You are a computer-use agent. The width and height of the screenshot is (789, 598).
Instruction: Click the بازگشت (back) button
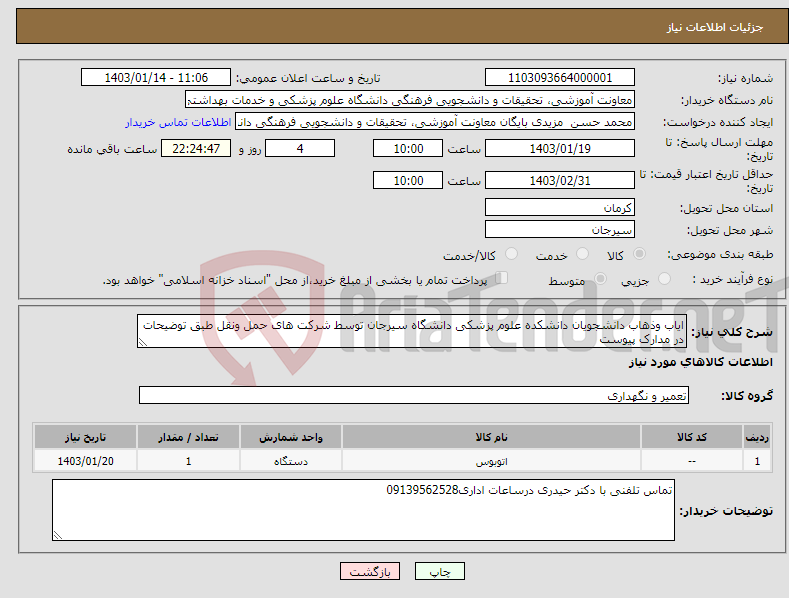[370, 571]
